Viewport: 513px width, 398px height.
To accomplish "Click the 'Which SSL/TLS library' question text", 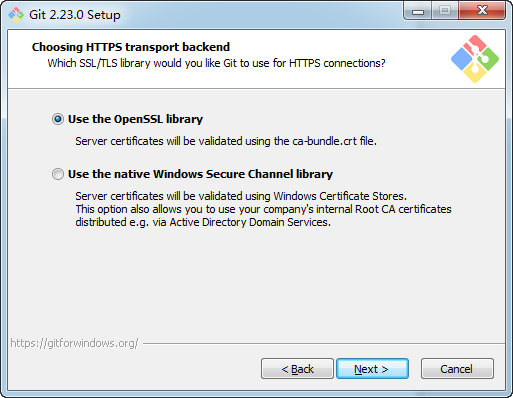I will [x=216, y=63].
